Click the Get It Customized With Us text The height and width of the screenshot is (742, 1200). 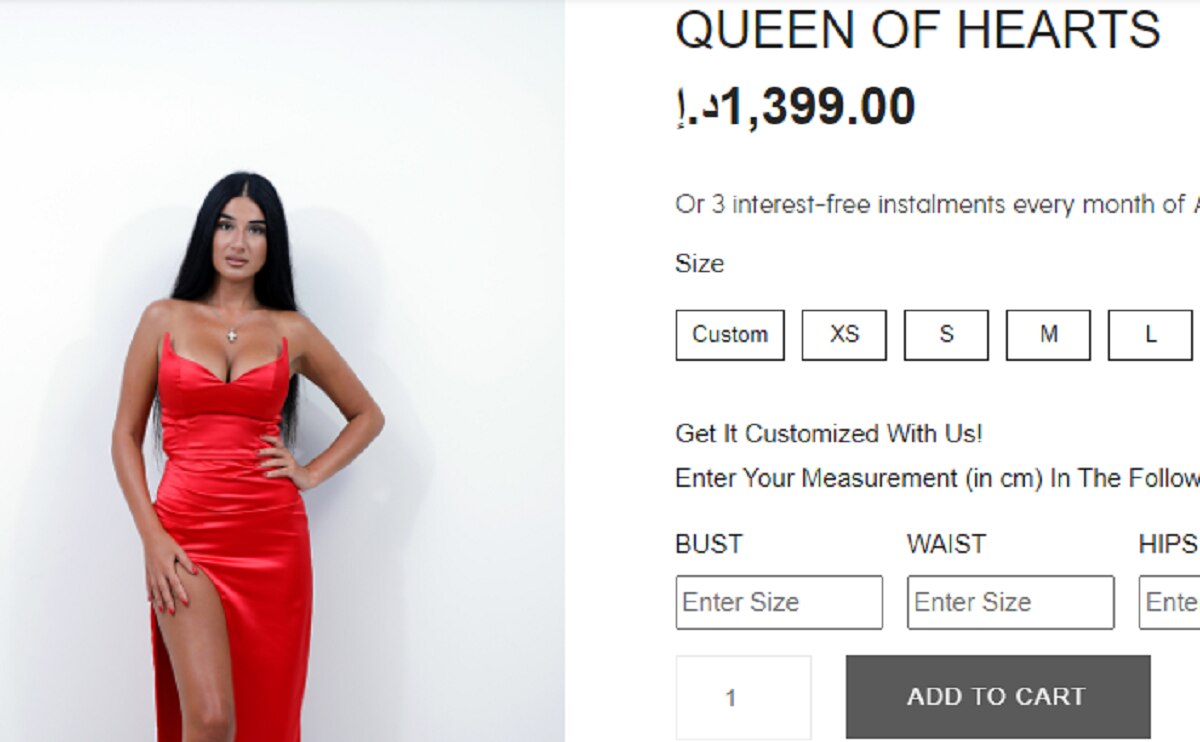point(829,434)
